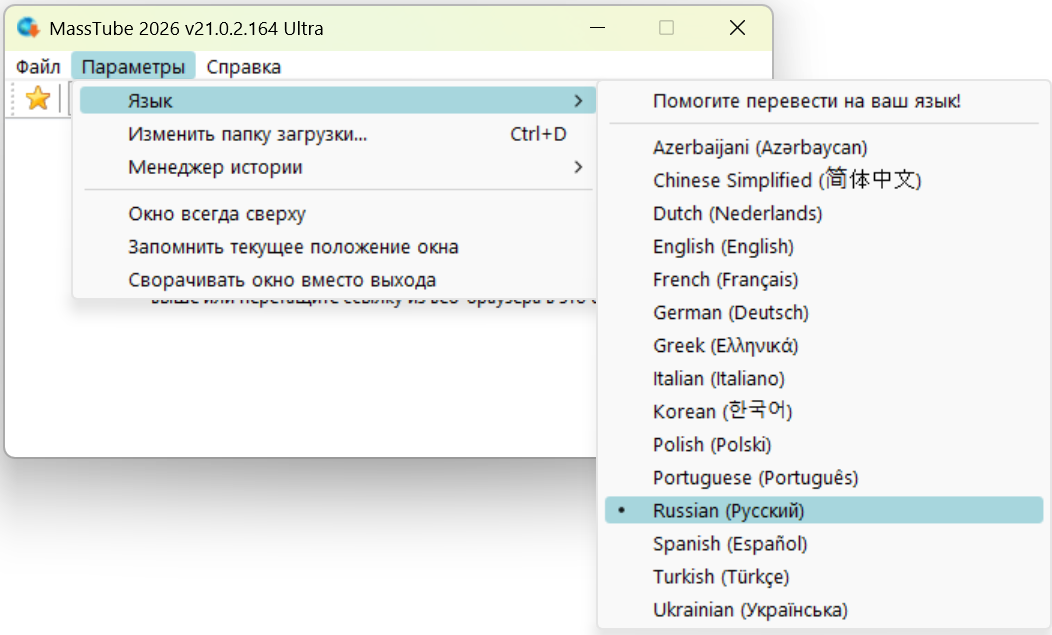Select Russian (Русский) language
This screenshot has height=635, width=1052.
(824, 511)
